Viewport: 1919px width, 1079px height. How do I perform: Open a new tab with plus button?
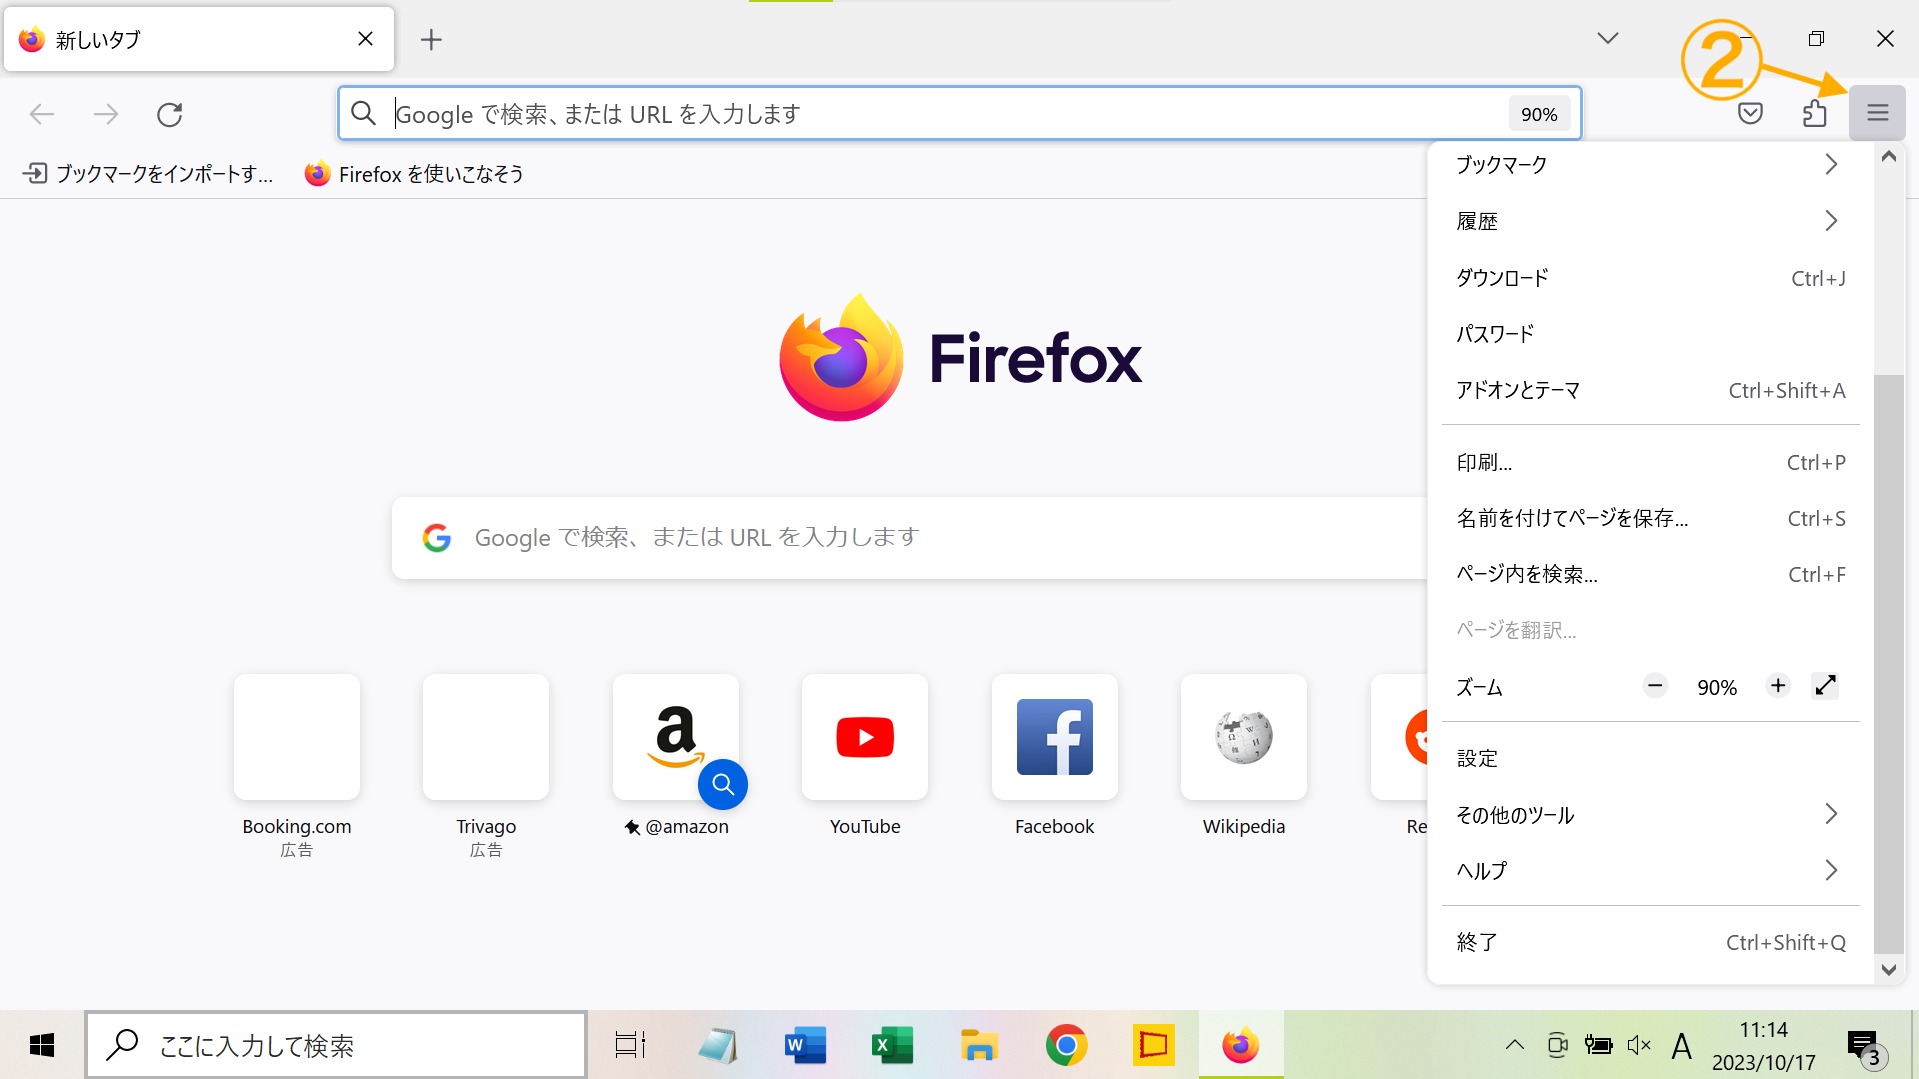[431, 39]
